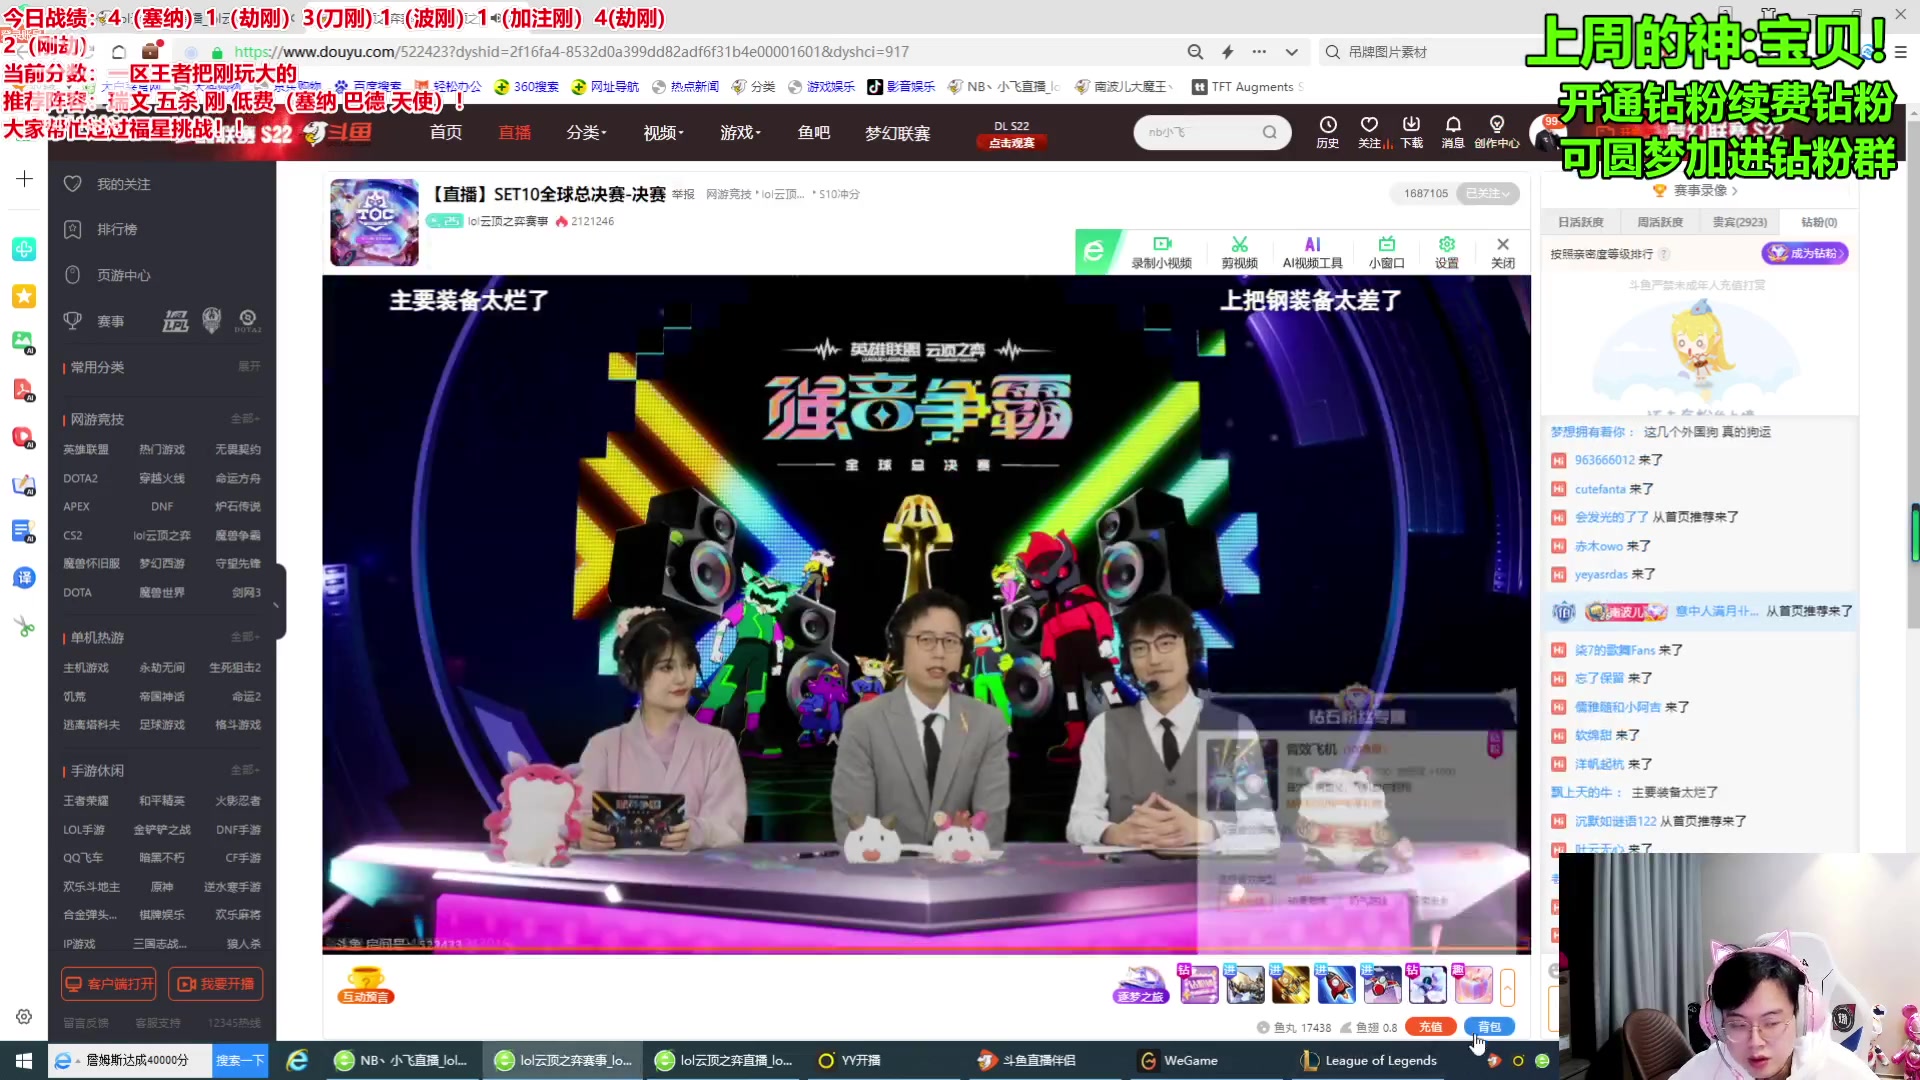Expand the 游戏 navigation dropdown
This screenshot has height=1080, width=1920.
(x=741, y=132)
